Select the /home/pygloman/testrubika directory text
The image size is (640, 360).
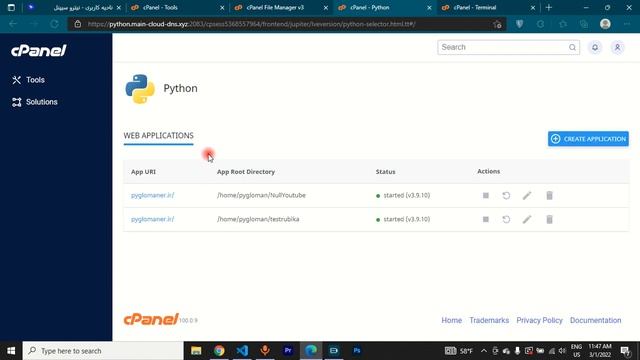258,220
